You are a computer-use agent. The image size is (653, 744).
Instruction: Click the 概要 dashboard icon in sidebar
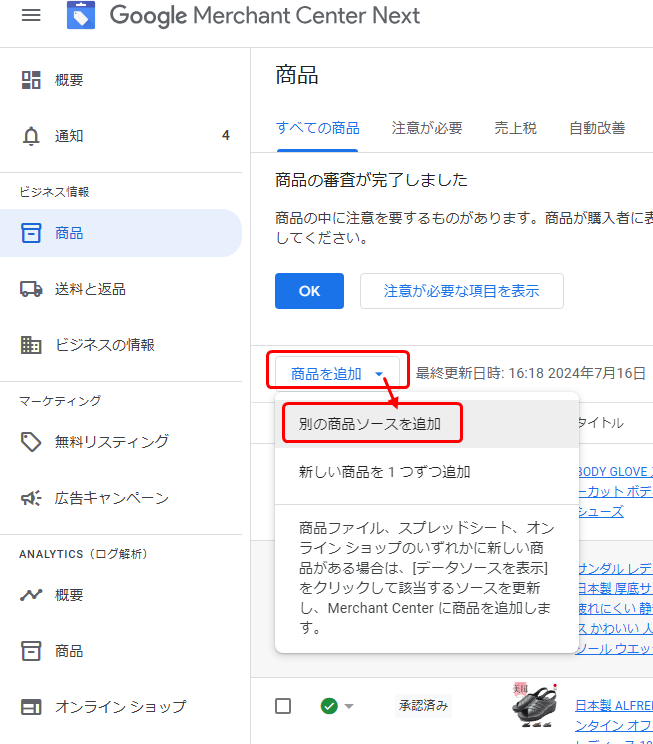click(x=31, y=80)
